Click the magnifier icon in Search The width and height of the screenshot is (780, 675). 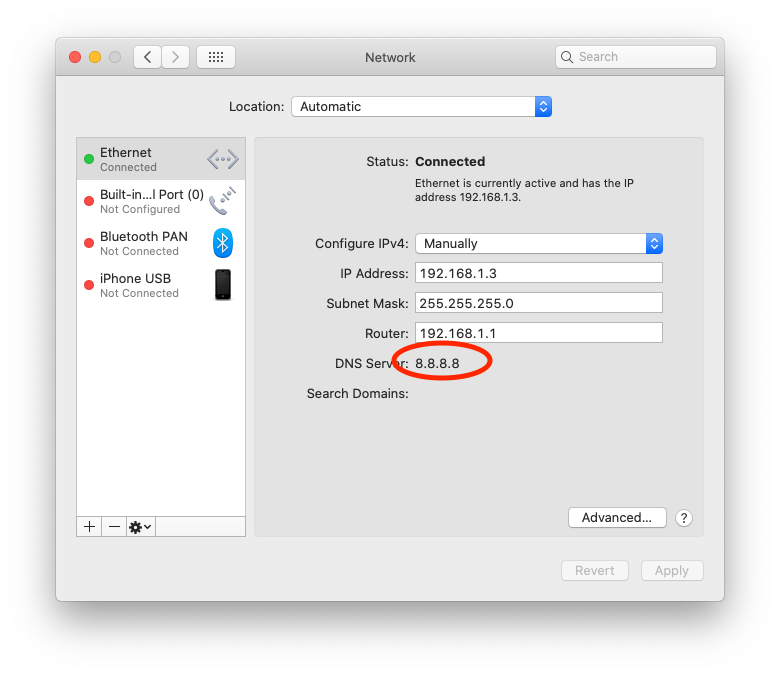[567, 57]
